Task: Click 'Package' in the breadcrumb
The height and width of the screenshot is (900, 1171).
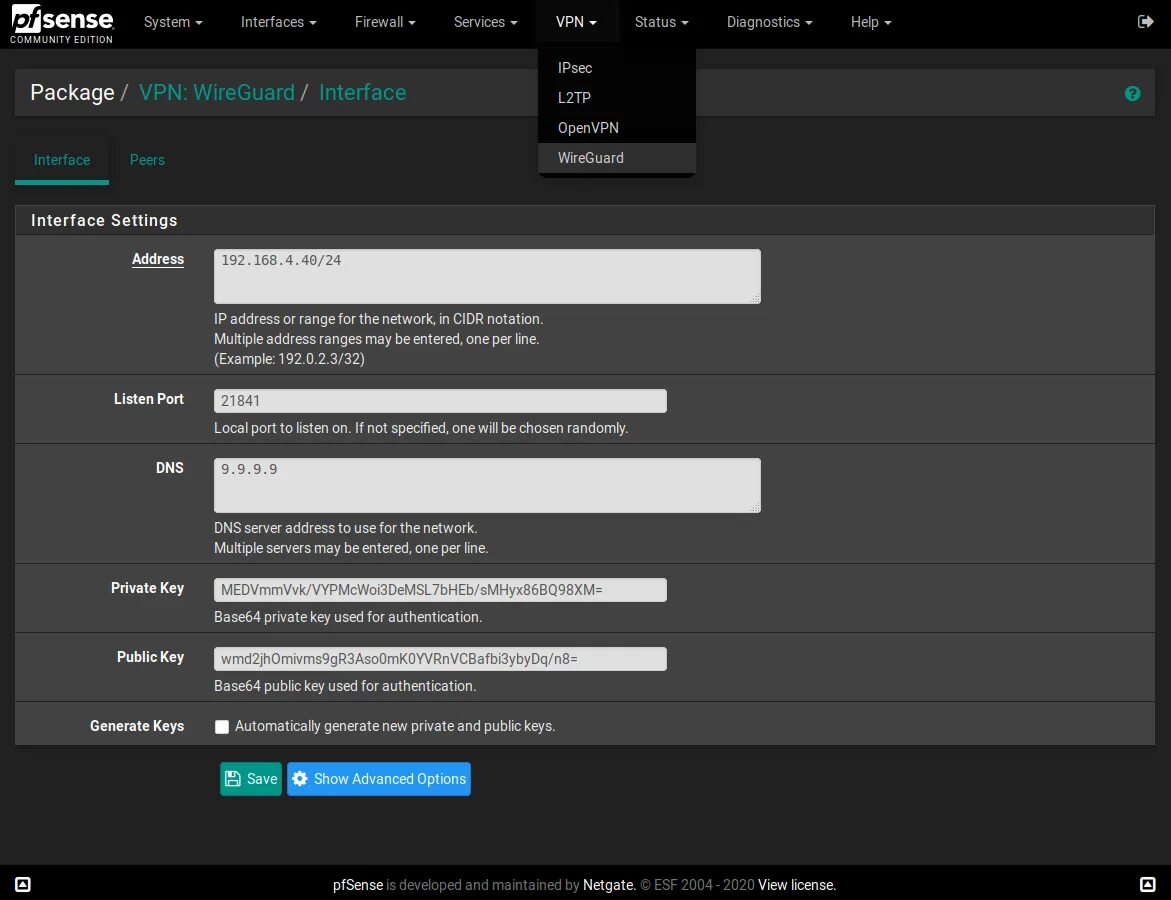Action: 72,93
